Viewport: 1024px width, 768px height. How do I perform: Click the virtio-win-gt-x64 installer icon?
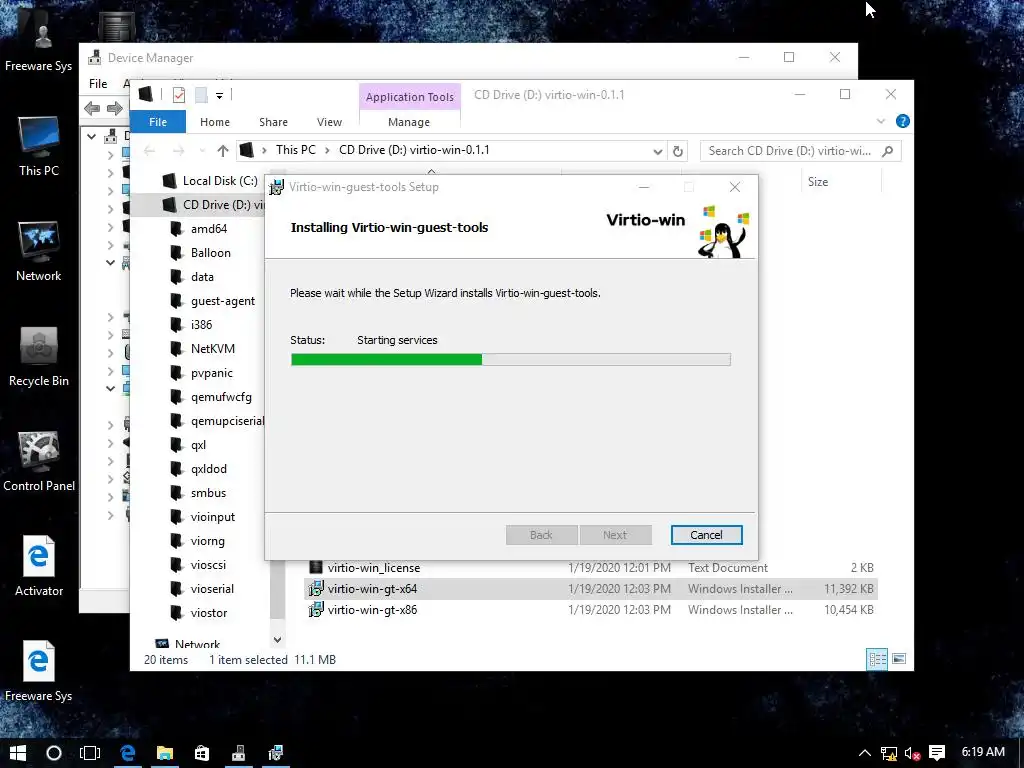pyautogui.click(x=315, y=588)
